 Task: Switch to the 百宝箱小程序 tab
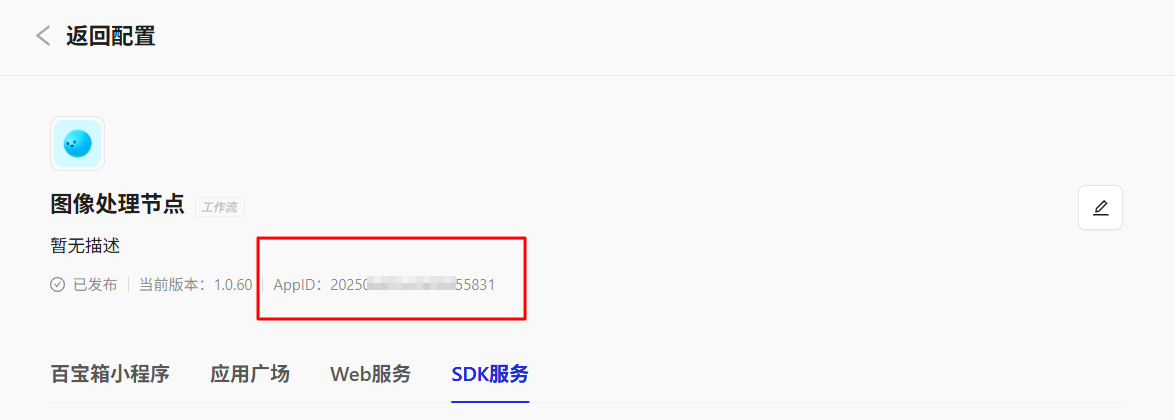tap(110, 374)
